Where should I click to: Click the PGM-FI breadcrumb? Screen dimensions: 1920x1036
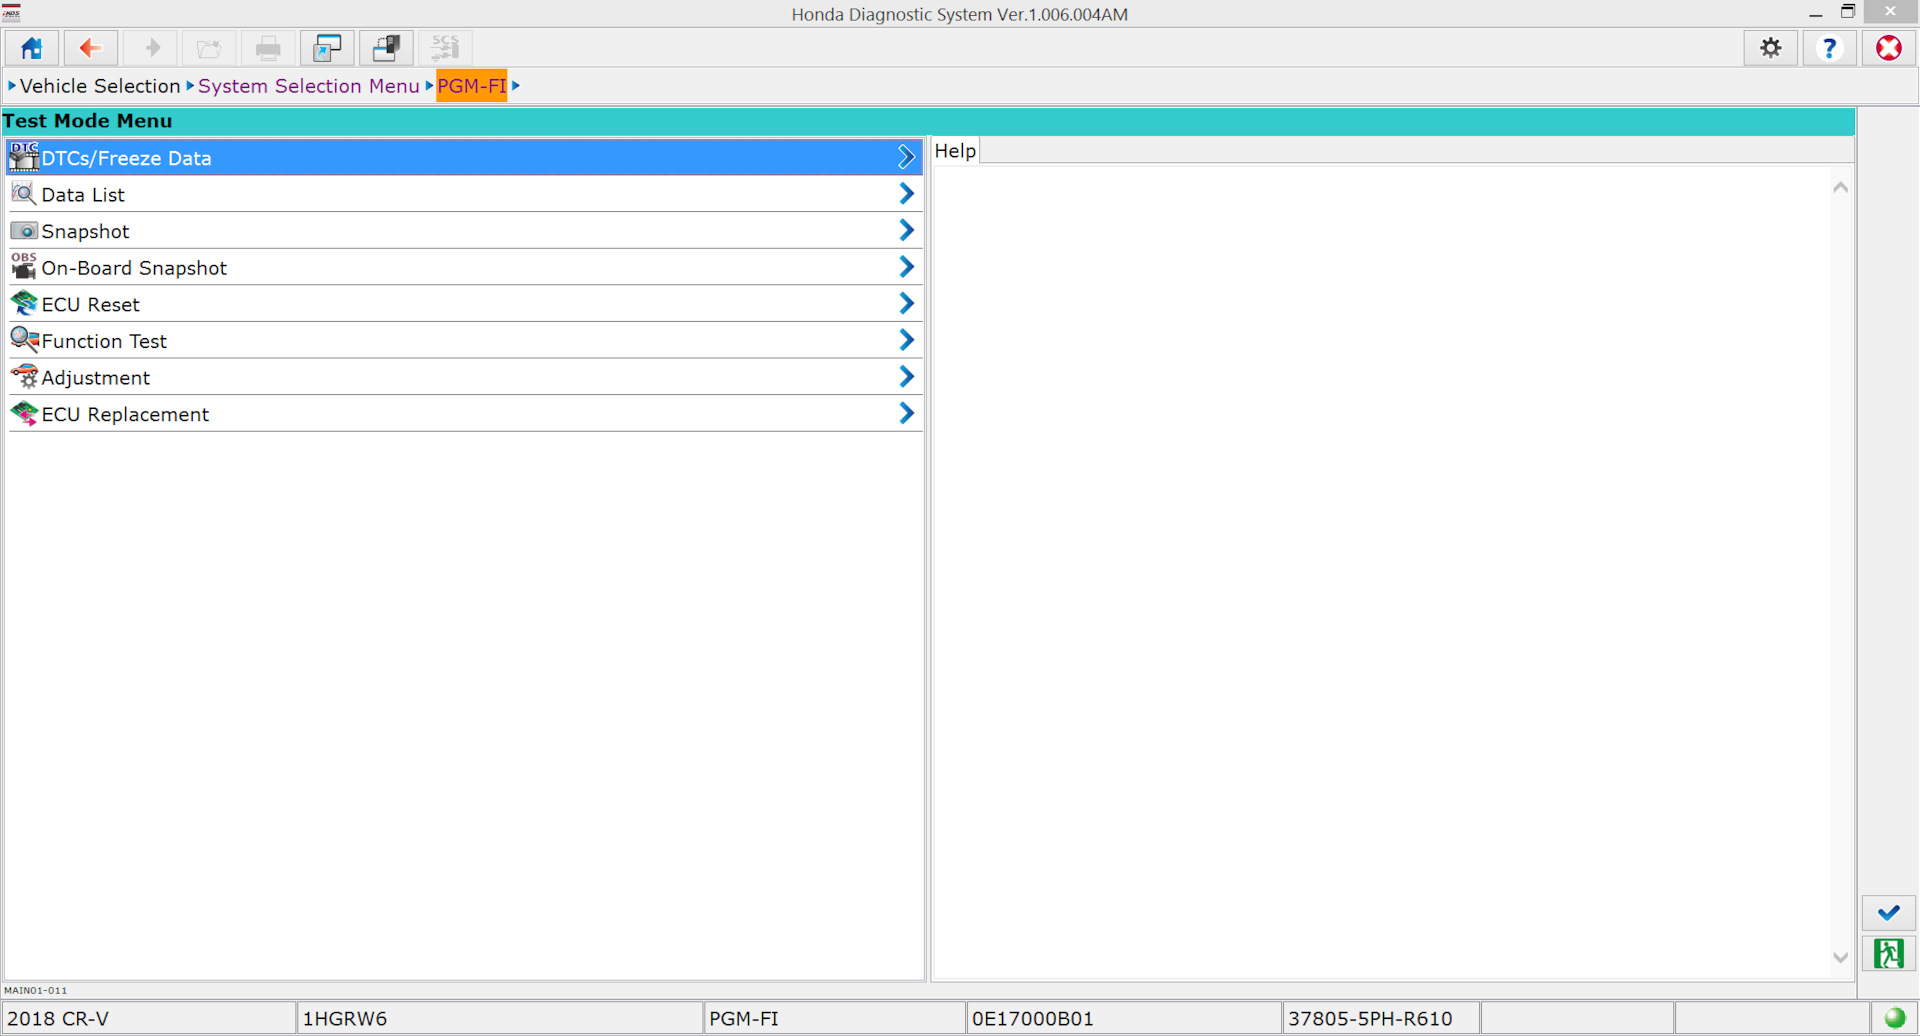click(472, 86)
